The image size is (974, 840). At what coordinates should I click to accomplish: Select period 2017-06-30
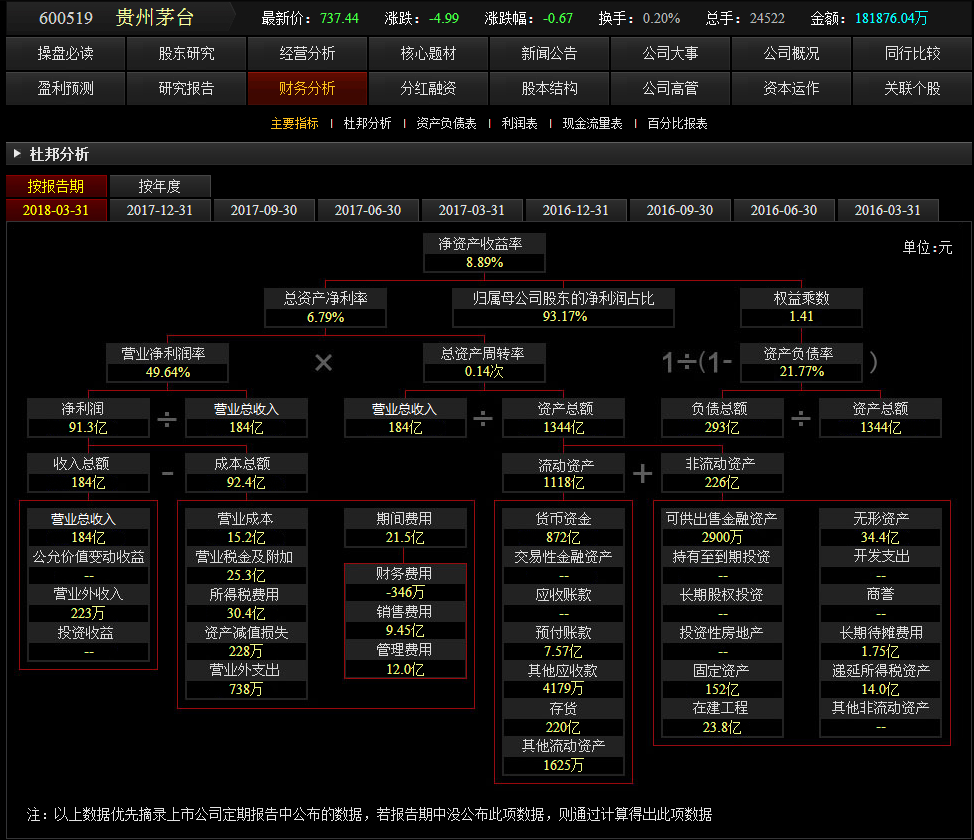(x=368, y=210)
